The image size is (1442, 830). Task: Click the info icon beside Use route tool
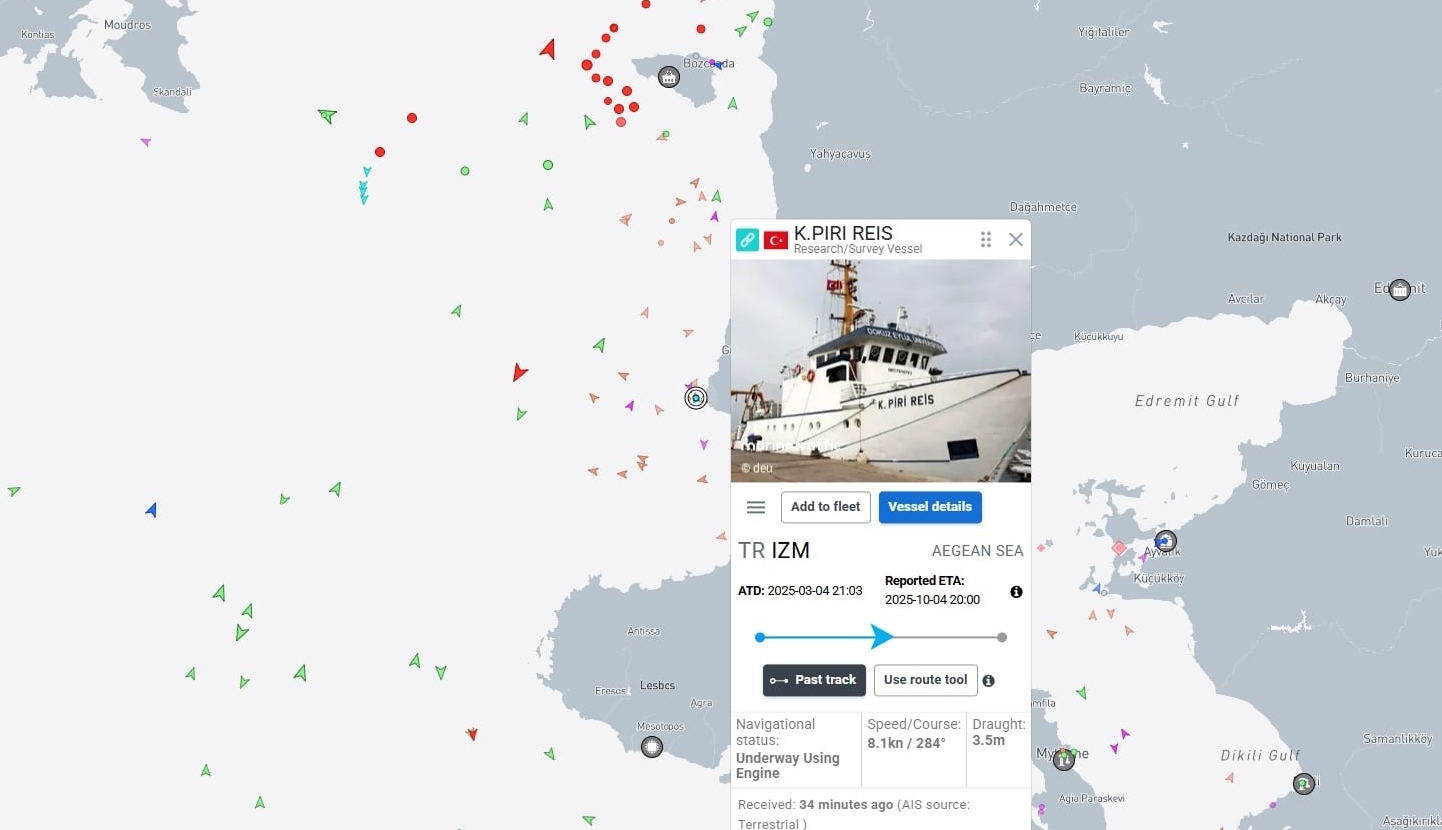pyautogui.click(x=989, y=681)
